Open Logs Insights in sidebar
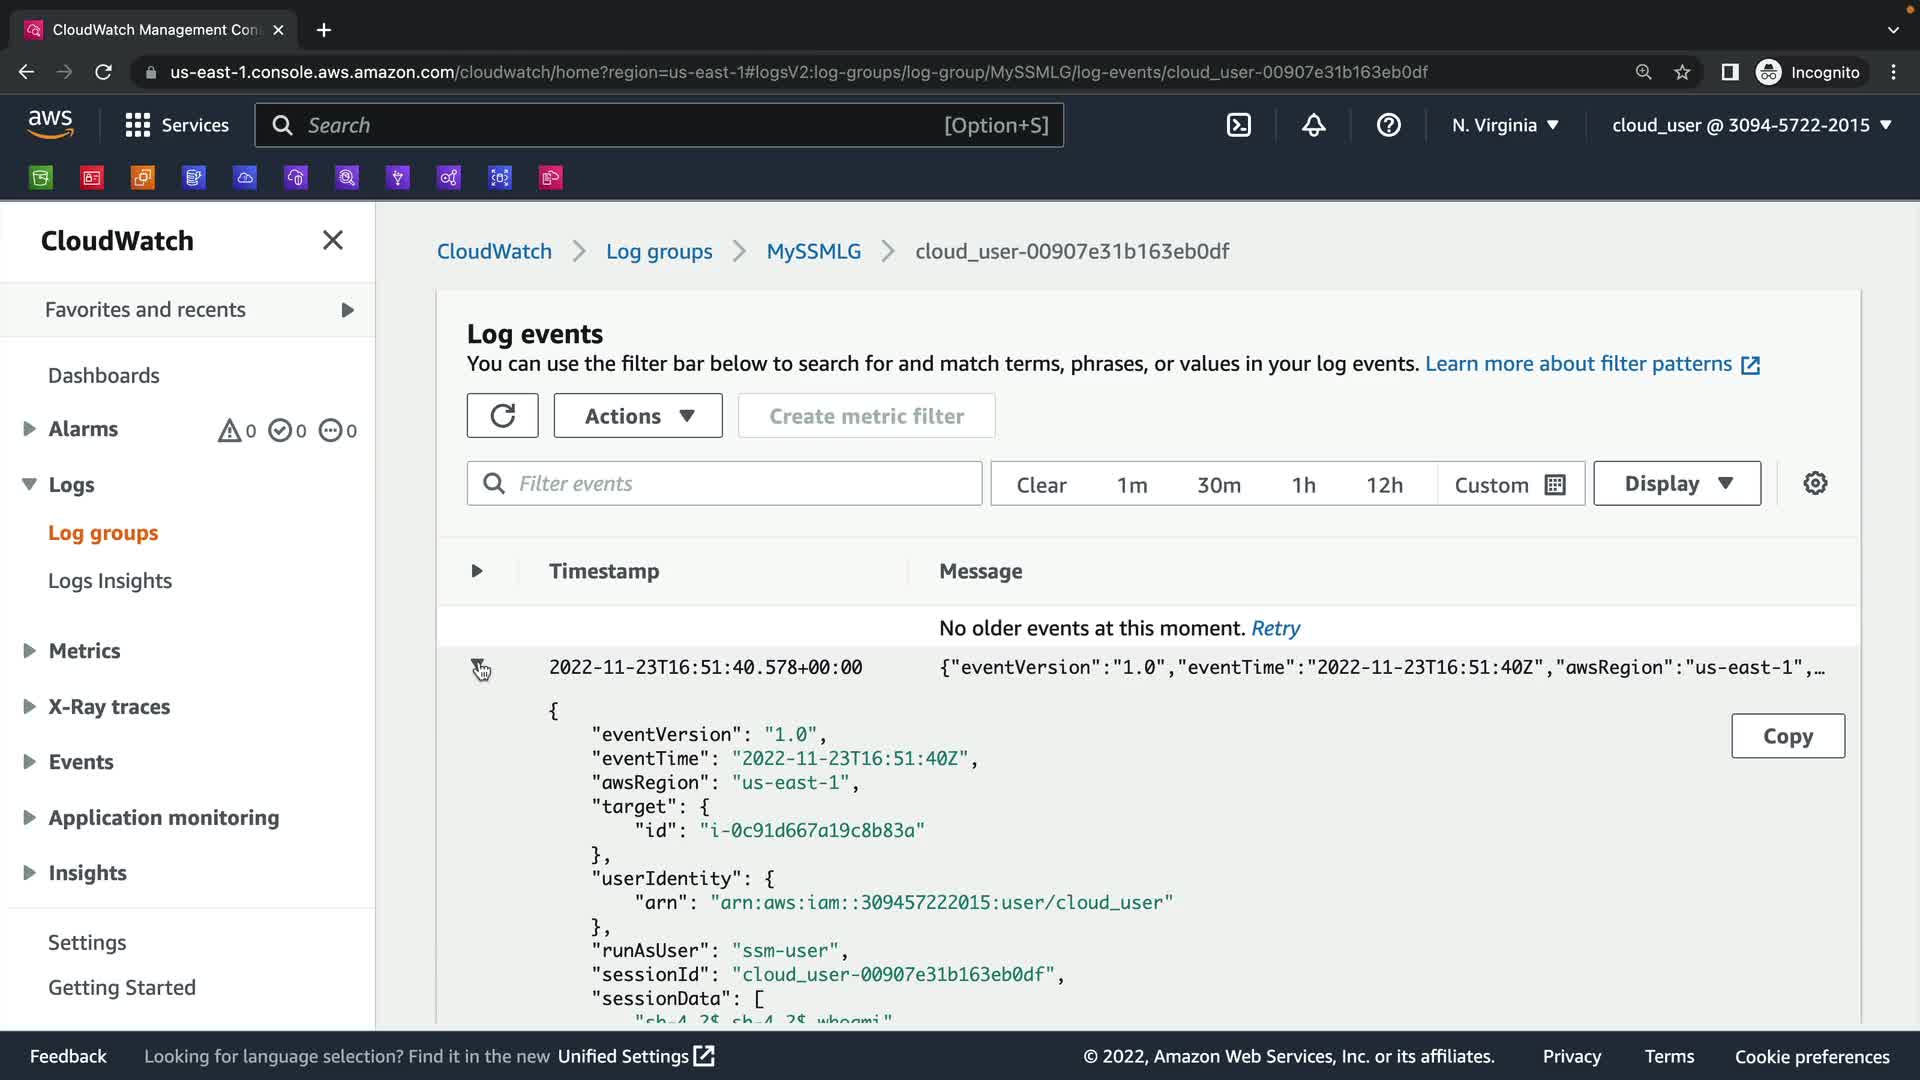1920x1080 pixels. tap(109, 580)
